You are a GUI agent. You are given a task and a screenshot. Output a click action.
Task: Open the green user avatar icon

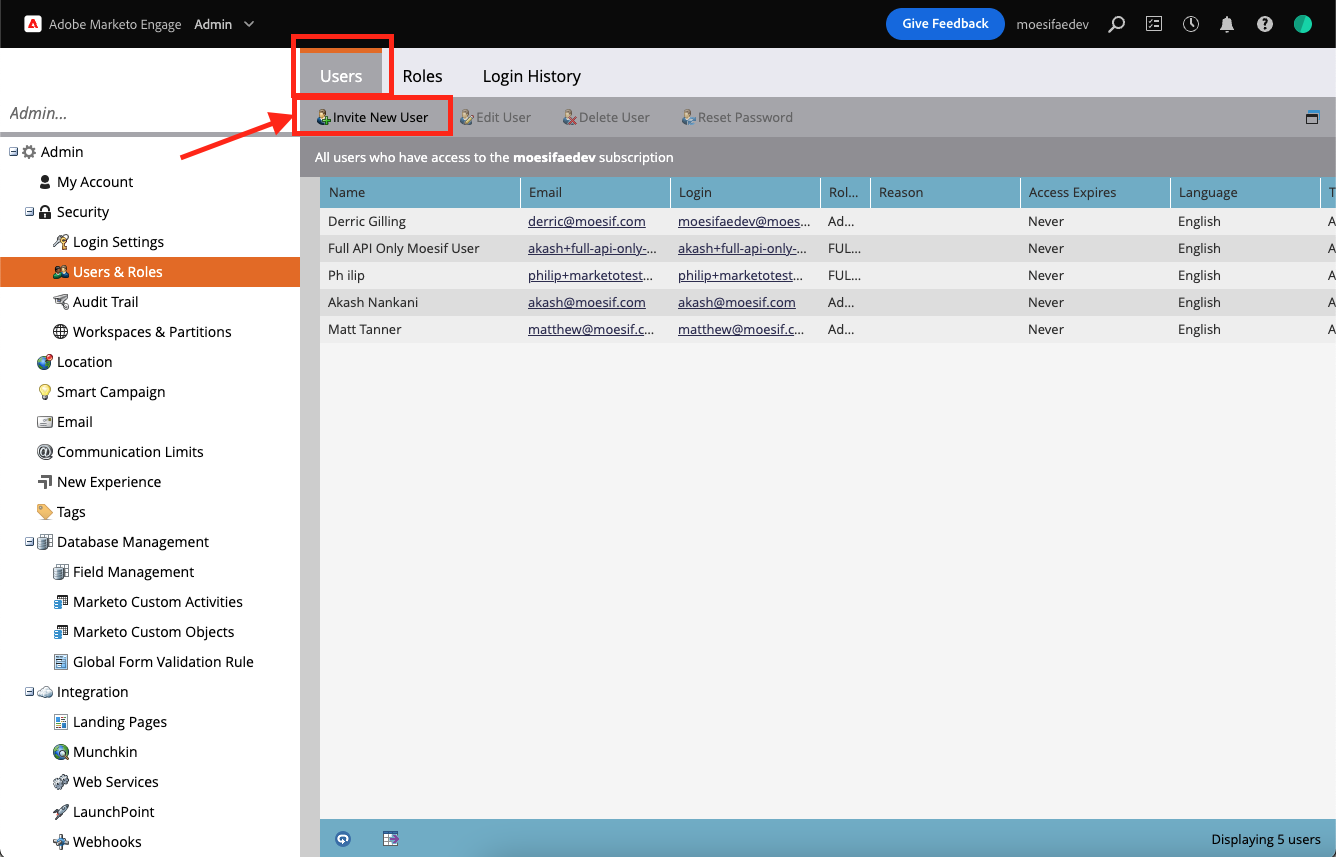1302,24
